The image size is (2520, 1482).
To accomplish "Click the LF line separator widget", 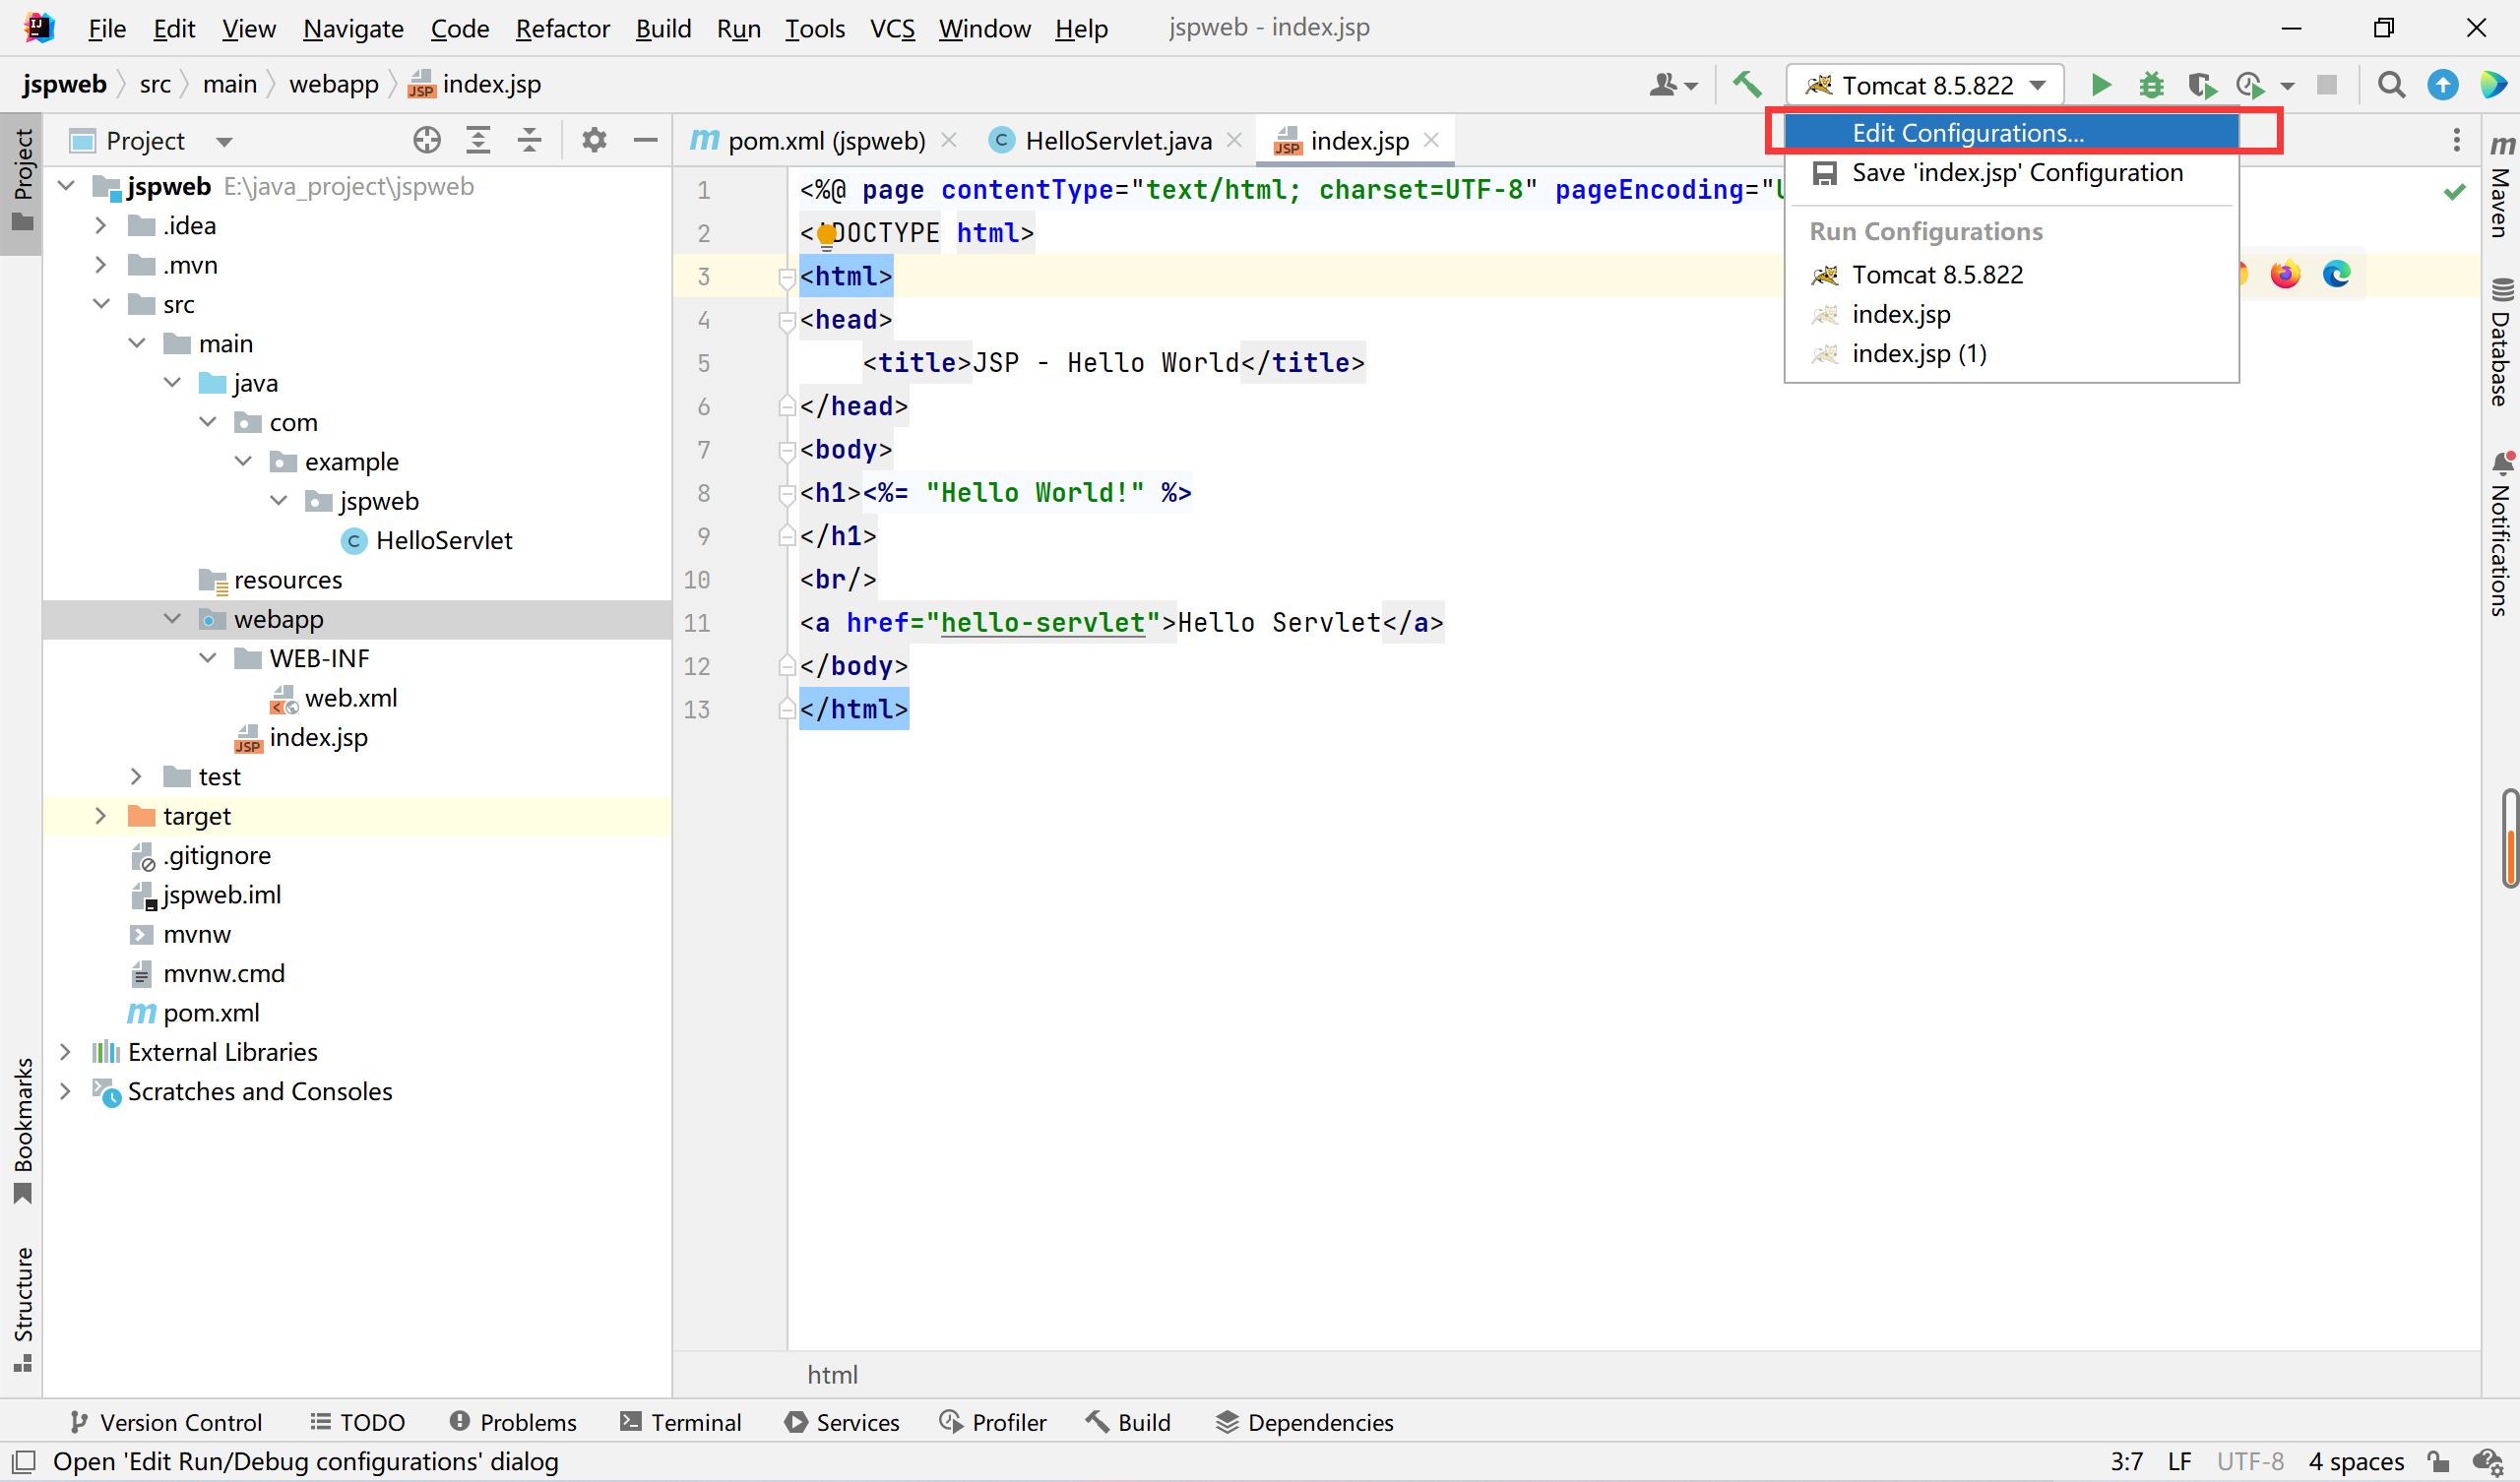I will [x=2179, y=1461].
